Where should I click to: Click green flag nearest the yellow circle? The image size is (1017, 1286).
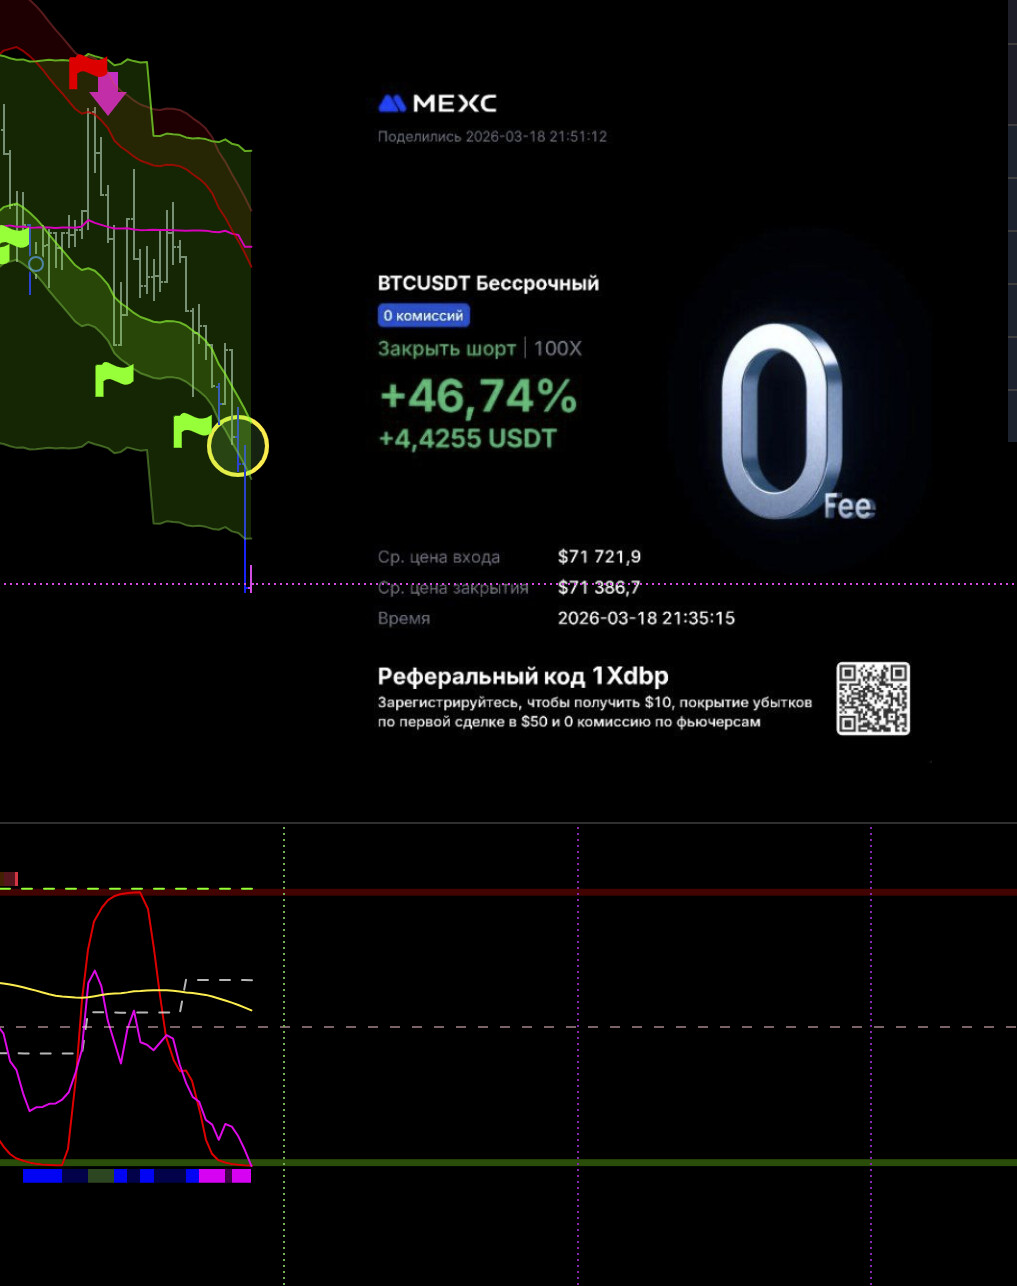[x=191, y=428]
